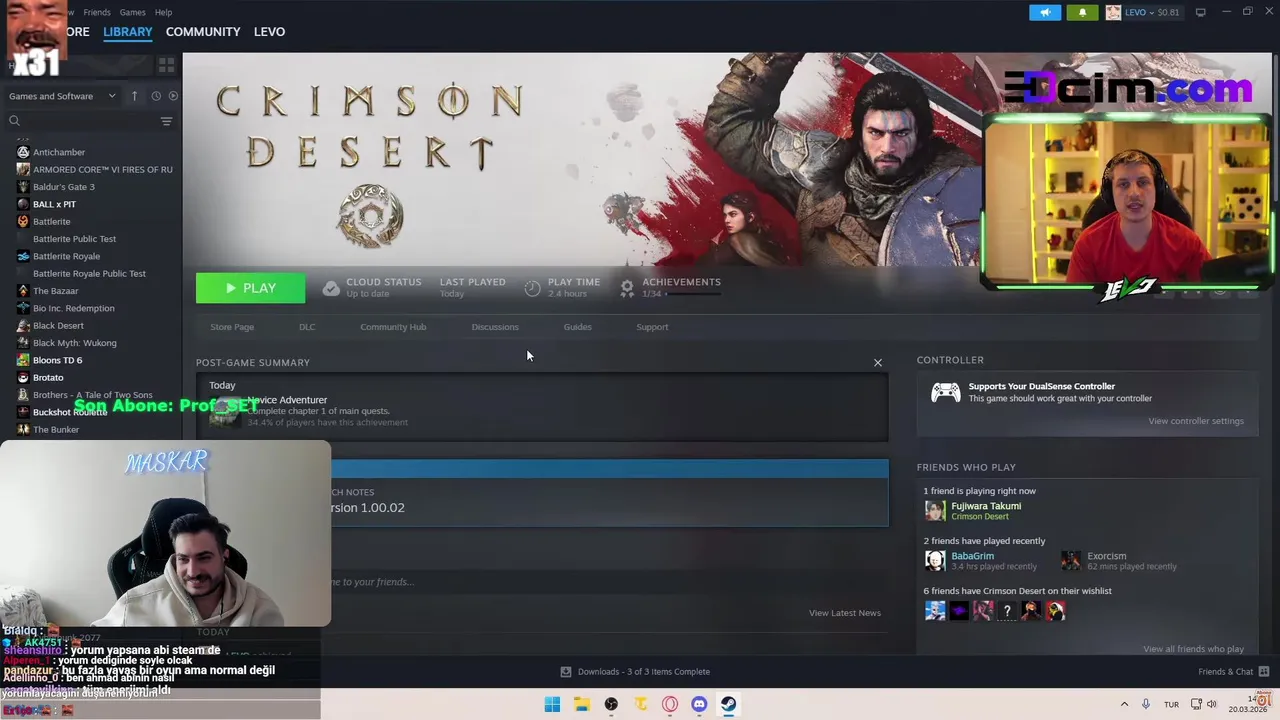Switch to Big Picture mode icon
Viewport: 1280px width, 720px height.
pyautogui.click(x=1201, y=12)
